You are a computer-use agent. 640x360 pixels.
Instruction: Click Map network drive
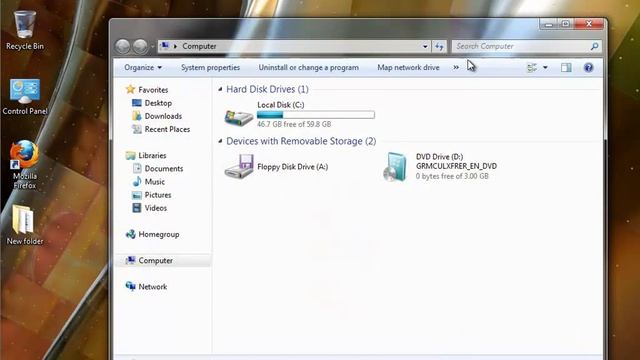408,68
